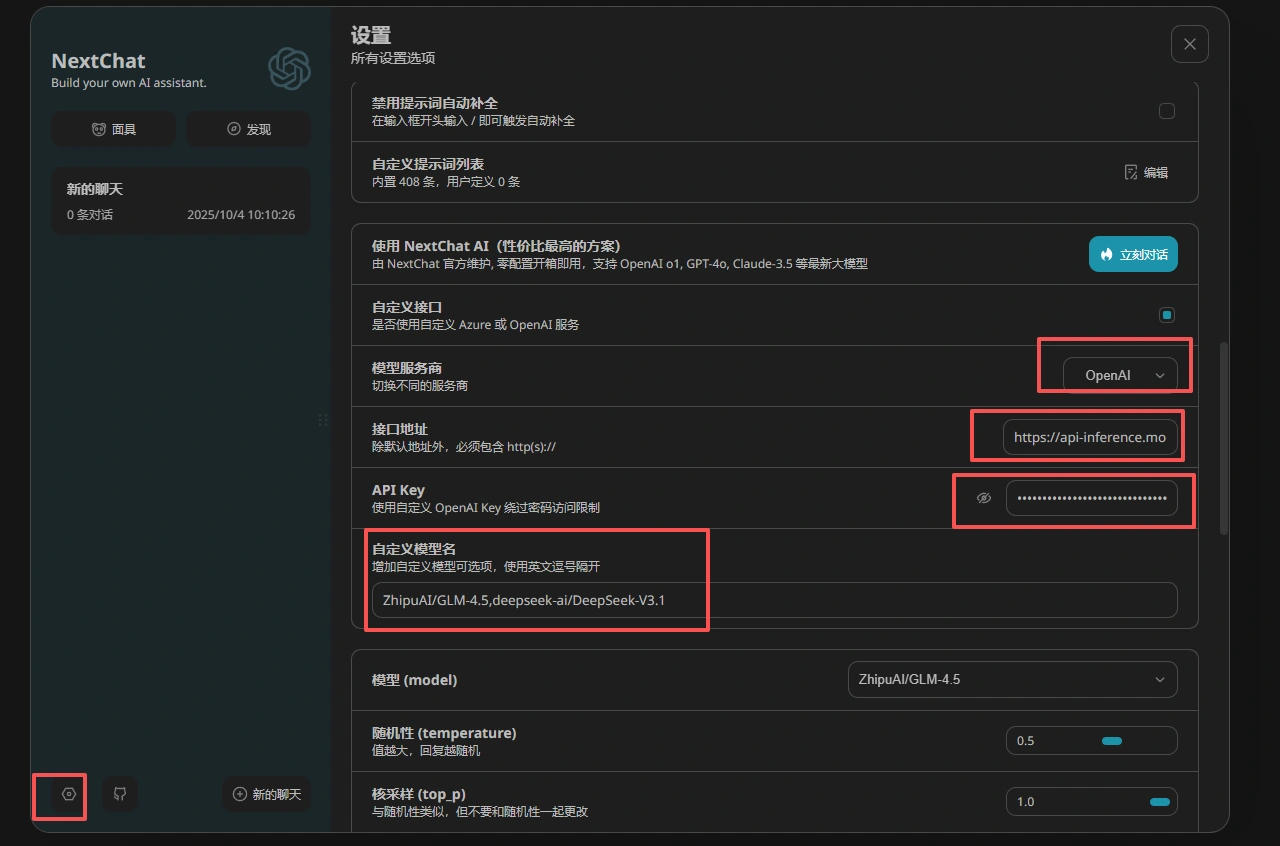The height and width of the screenshot is (846, 1280).
Task: Click the sidebar resize drag handle
Action: [x=323, y=420]
